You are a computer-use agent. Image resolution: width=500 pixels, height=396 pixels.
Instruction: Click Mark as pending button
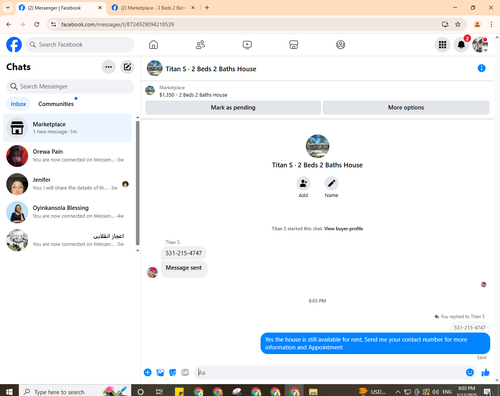[233, 108]
